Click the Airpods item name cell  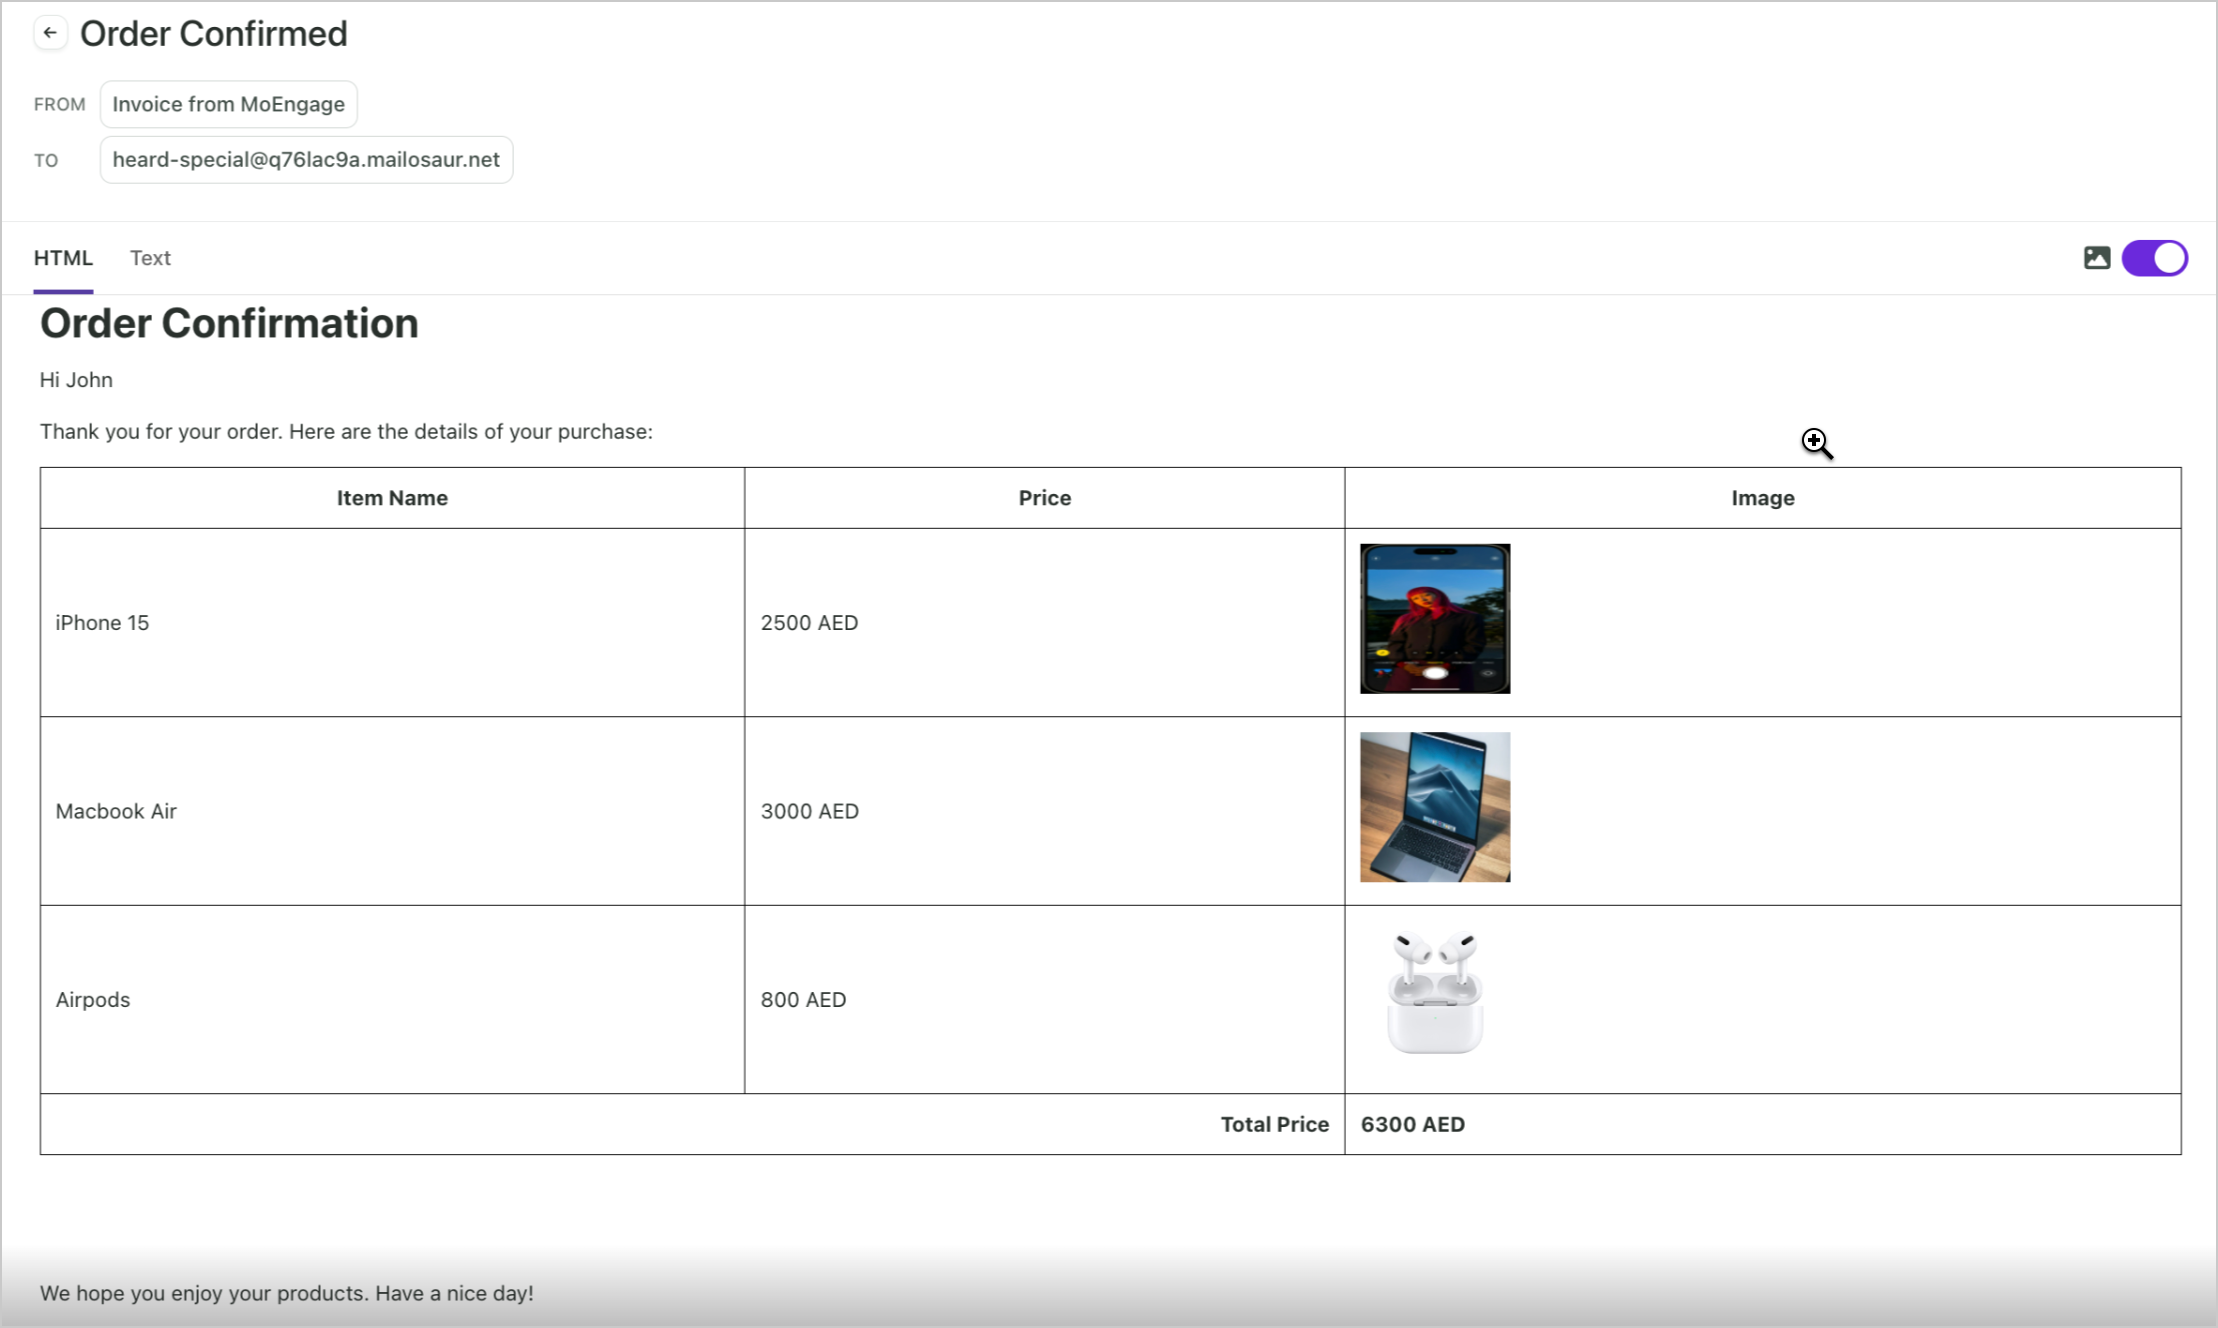click(x=93, y=1000)
